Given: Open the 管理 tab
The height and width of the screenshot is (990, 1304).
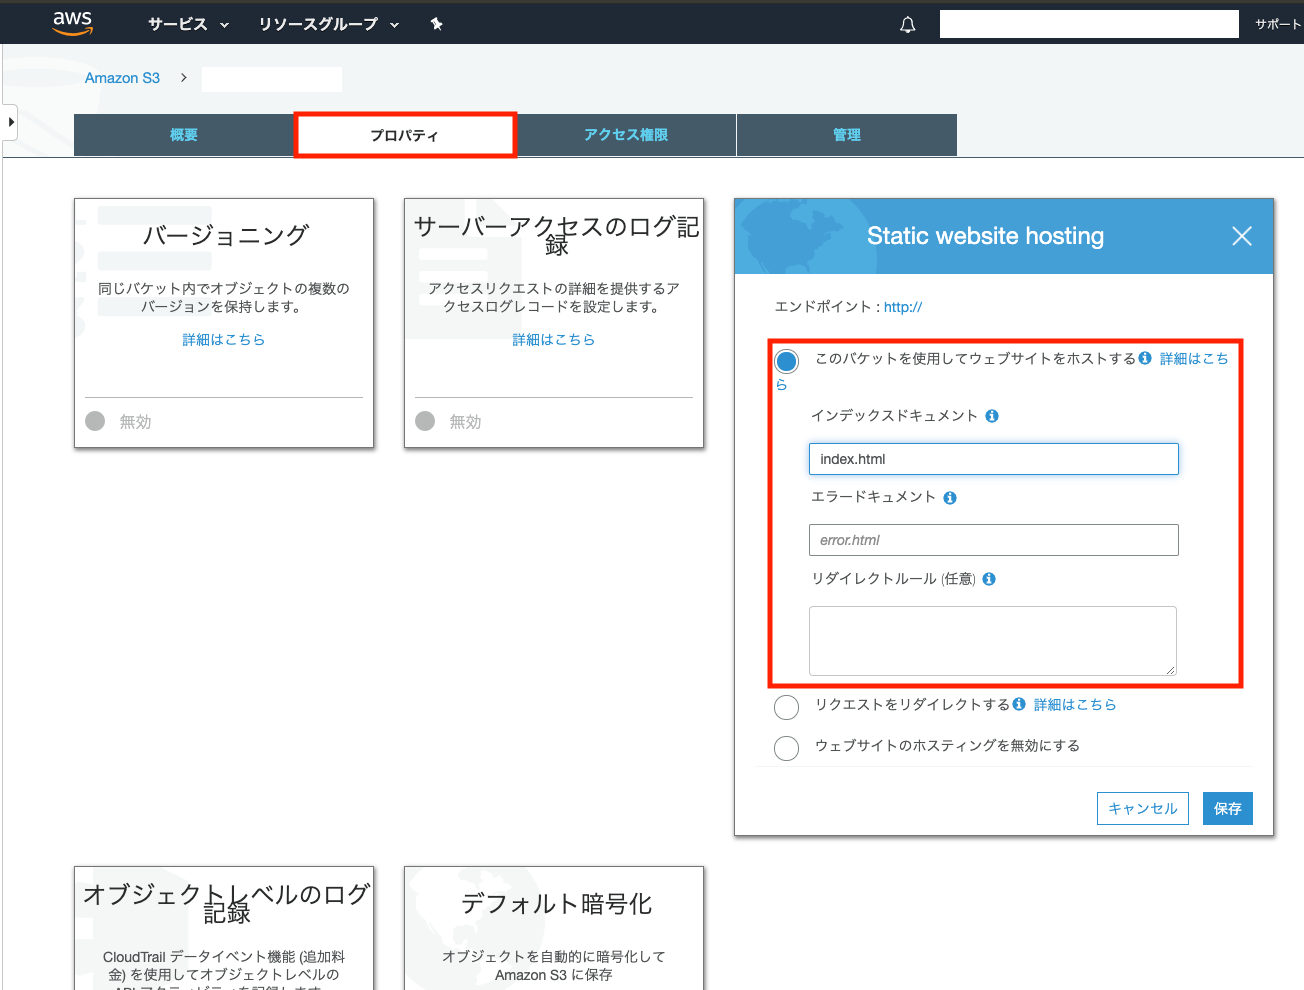Looking at the screenshot, I should pyautogui.click(x=846, y=134).
